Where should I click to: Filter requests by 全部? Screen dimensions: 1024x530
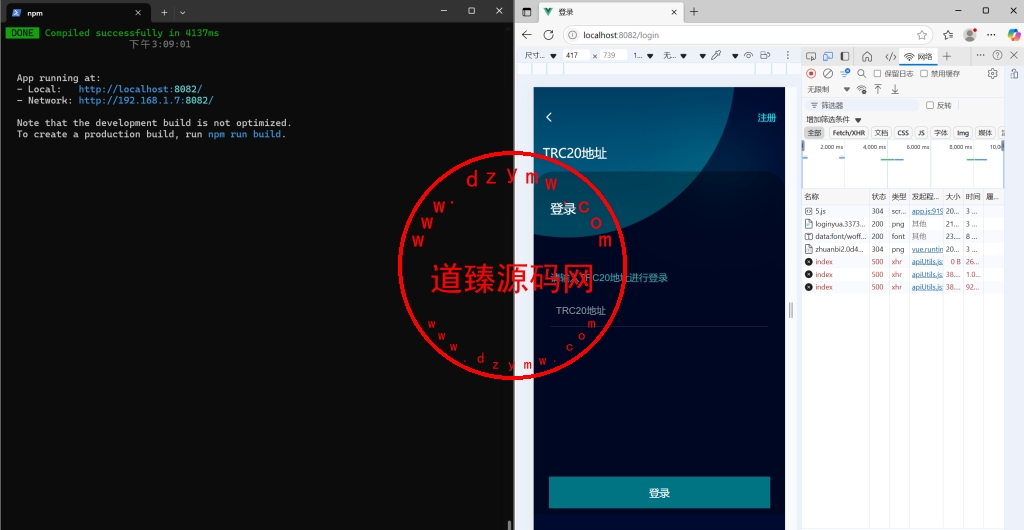814,132
